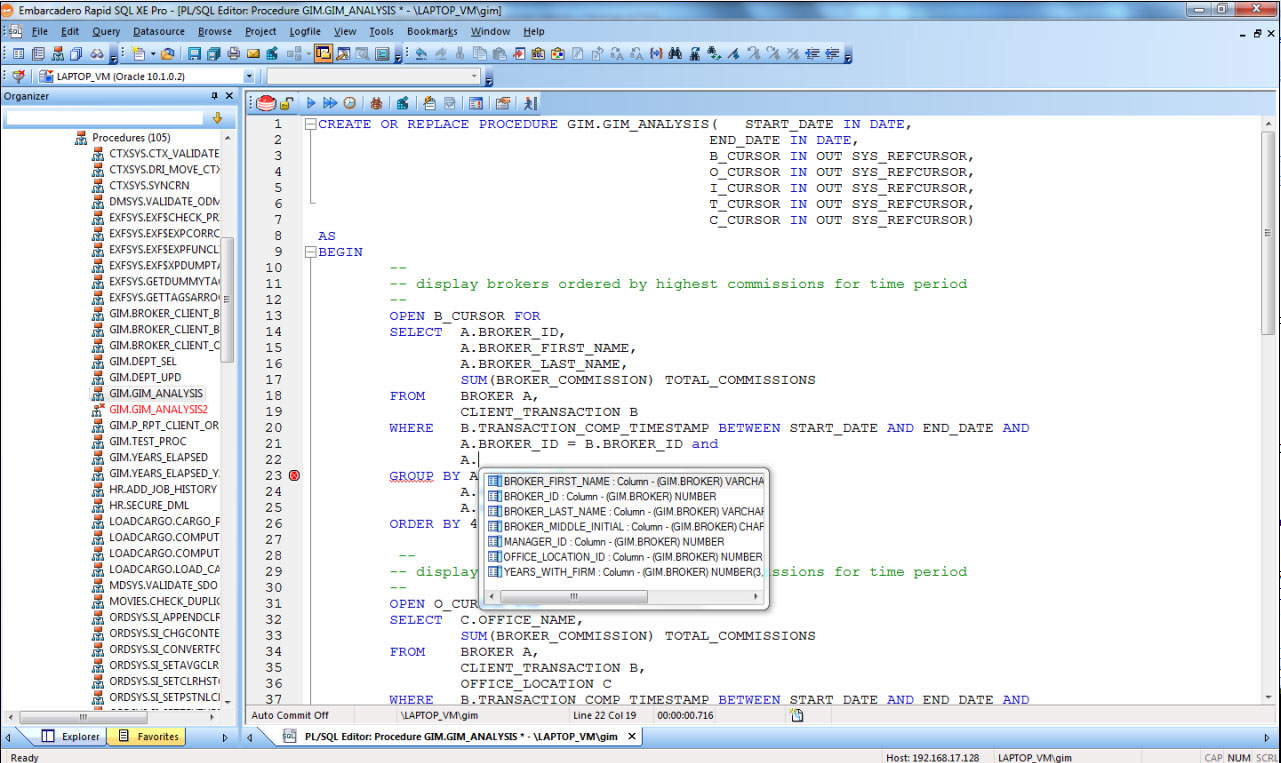Click the Debug bug icon
Viewport: 1281px width, 763px height.
pyautogui.click(x=376, y=103)
